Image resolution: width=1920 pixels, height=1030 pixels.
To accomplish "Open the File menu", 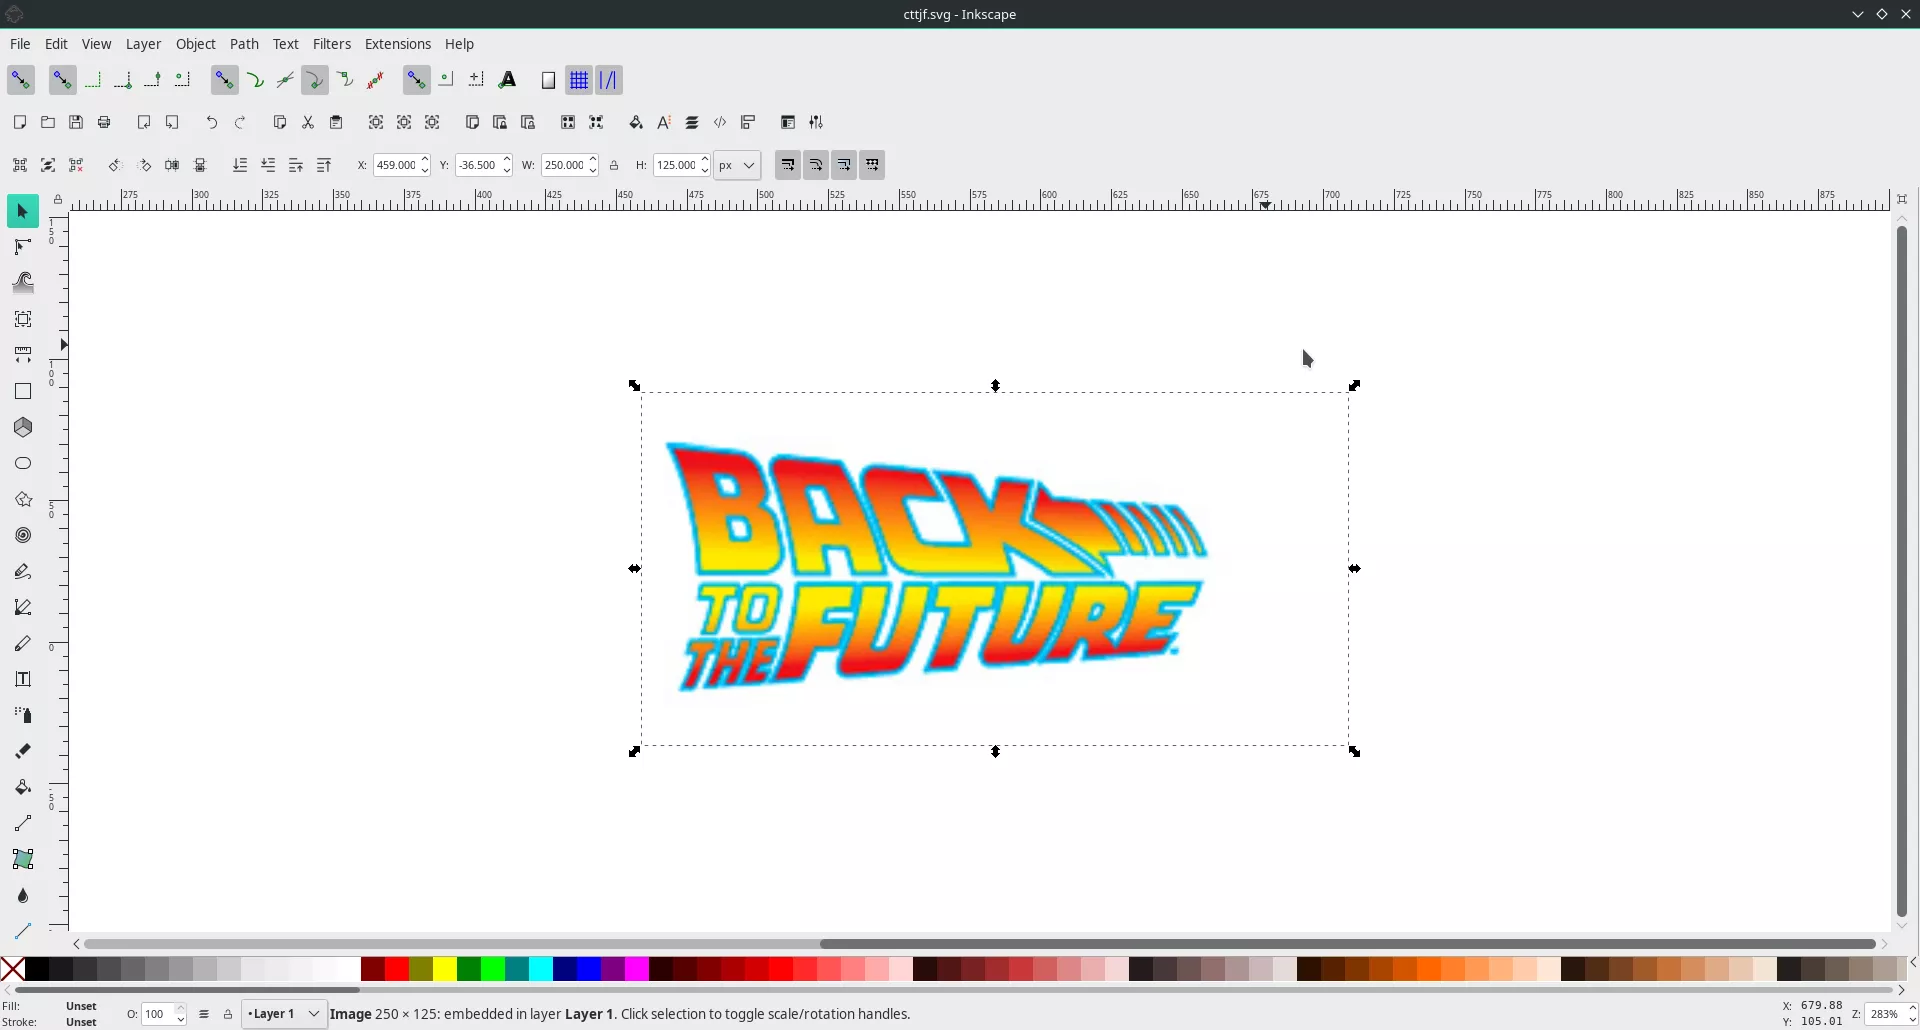I will [20, 44].
